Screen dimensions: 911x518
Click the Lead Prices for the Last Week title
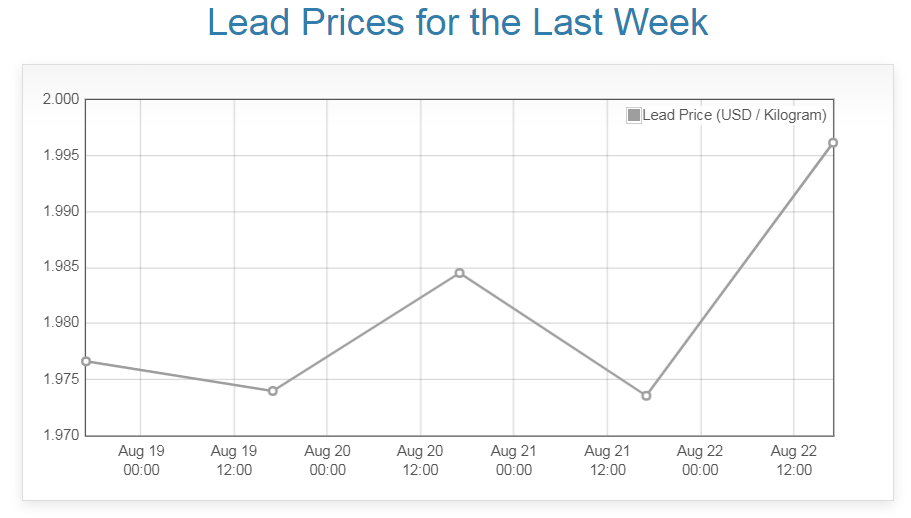pyautogui.click(x=457, y=23)
